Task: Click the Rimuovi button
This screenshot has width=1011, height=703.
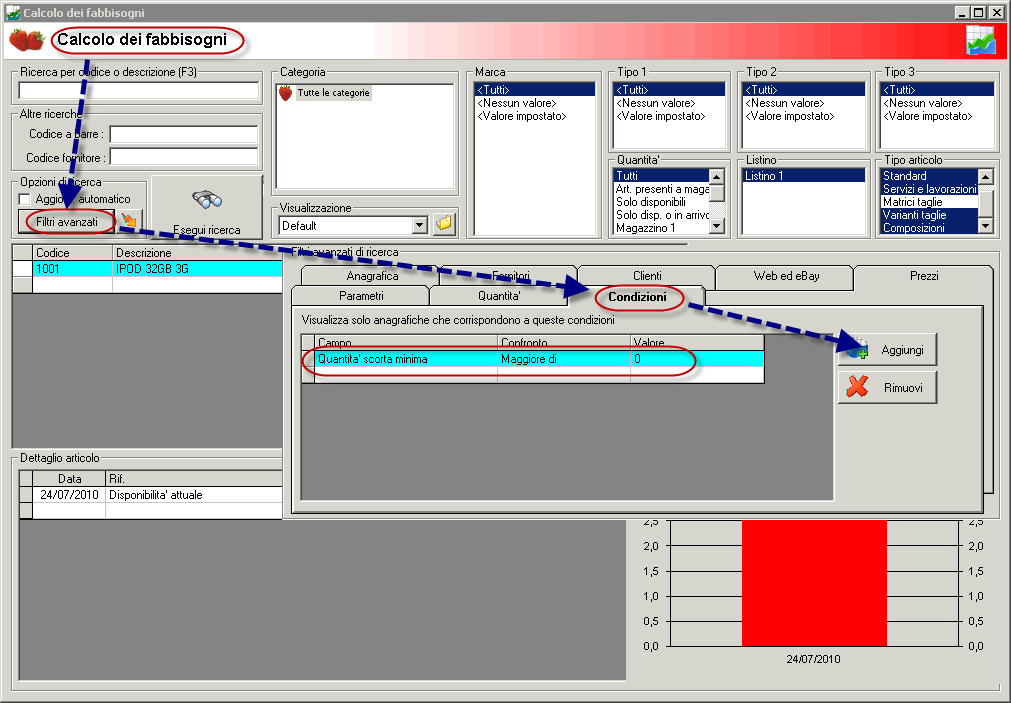Action: point(888,387)
